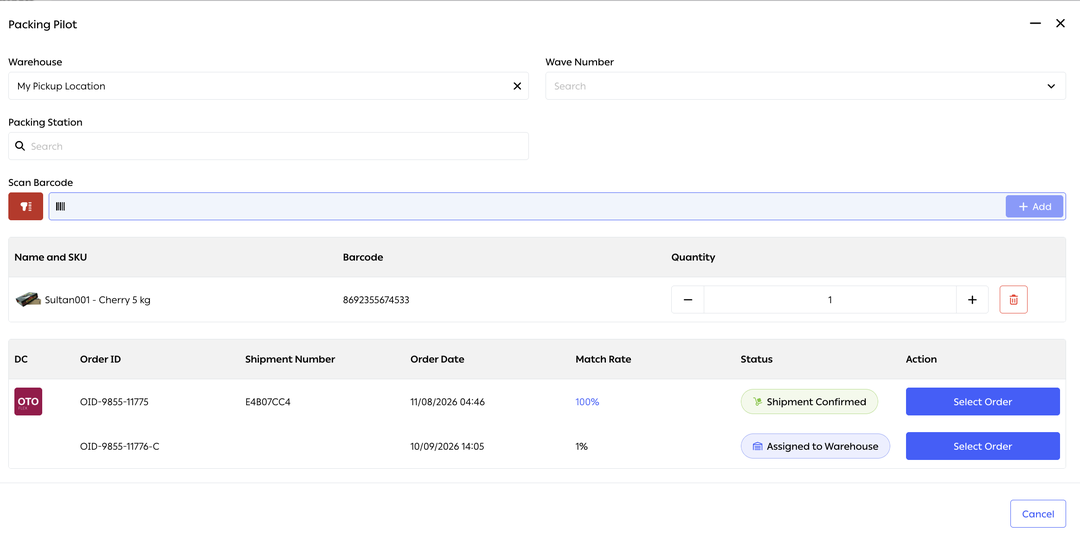Click the Sultan001 - Cherry 5 kg name
The image size is (1080, 542).
click(98, 300)
